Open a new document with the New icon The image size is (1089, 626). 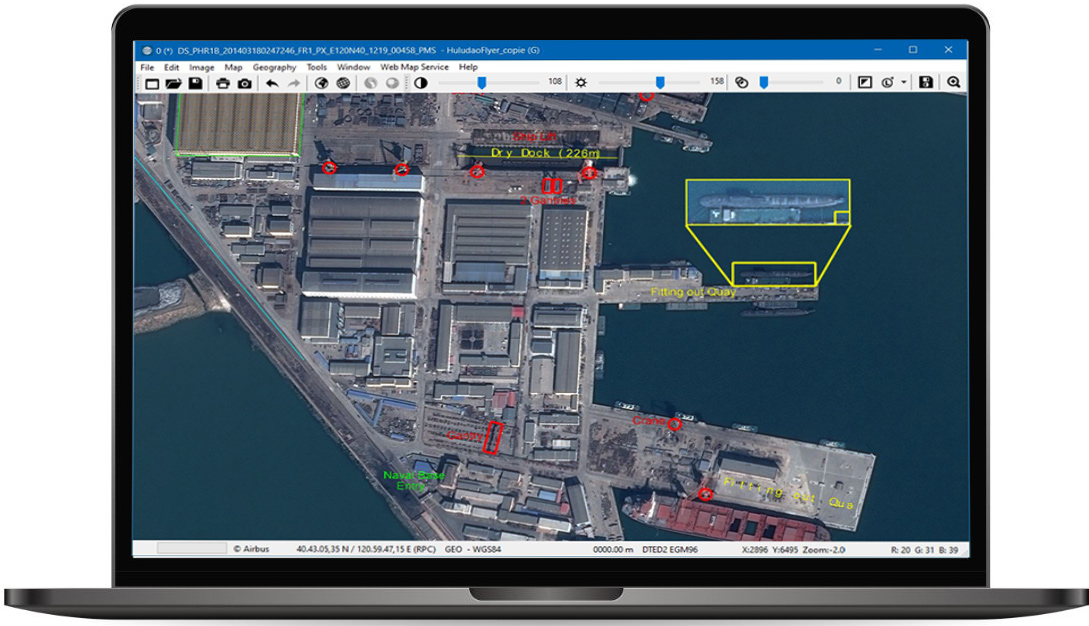[150, 82]
